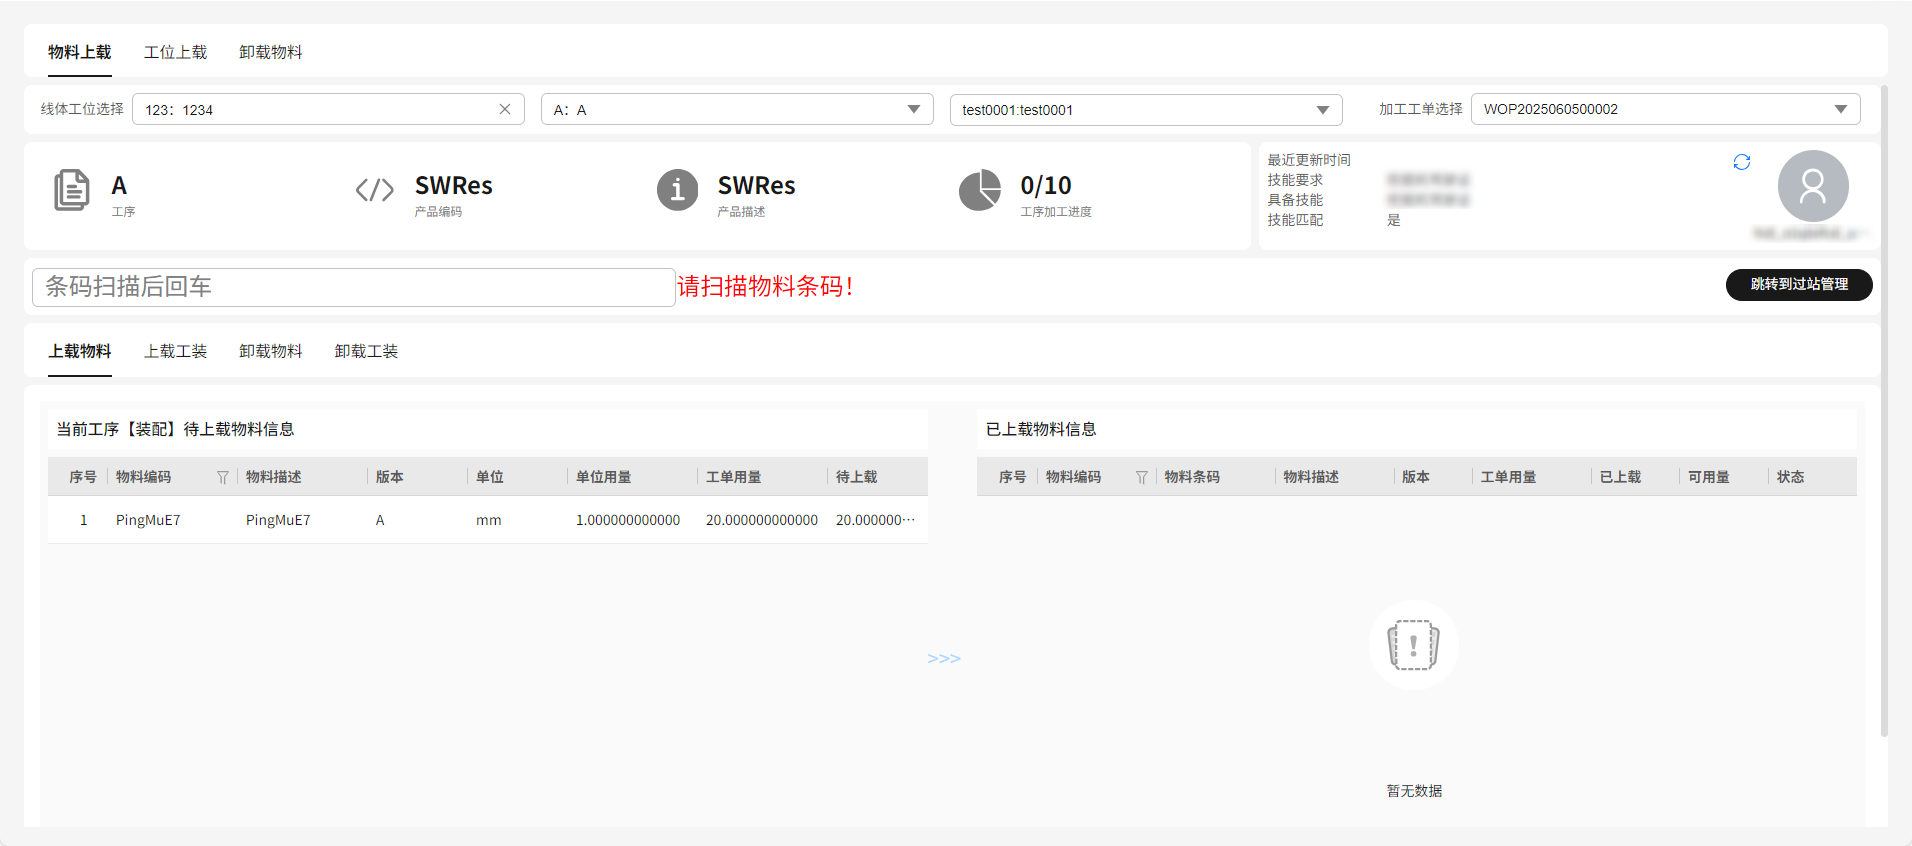Click the 技能匹配 label
The height and width of the screenshot is (846, 1912).
pyautogui.click(x=1295, y=220)
